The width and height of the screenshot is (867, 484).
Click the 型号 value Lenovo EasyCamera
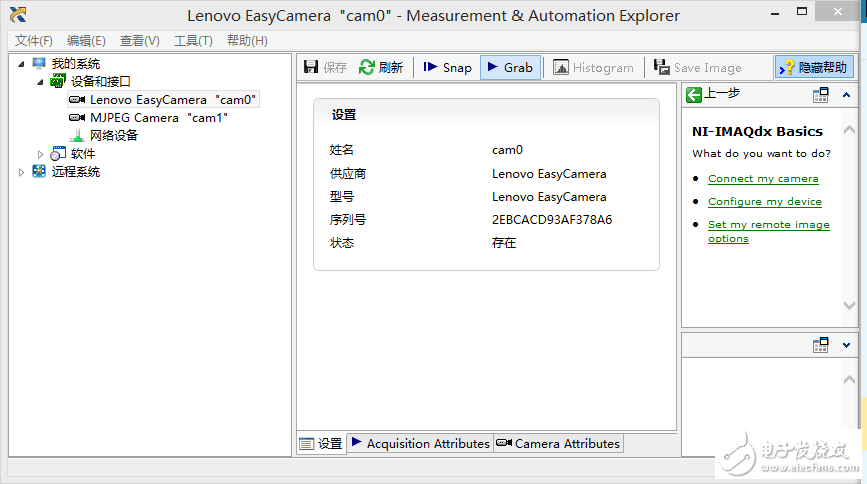(x=549, y=197)
